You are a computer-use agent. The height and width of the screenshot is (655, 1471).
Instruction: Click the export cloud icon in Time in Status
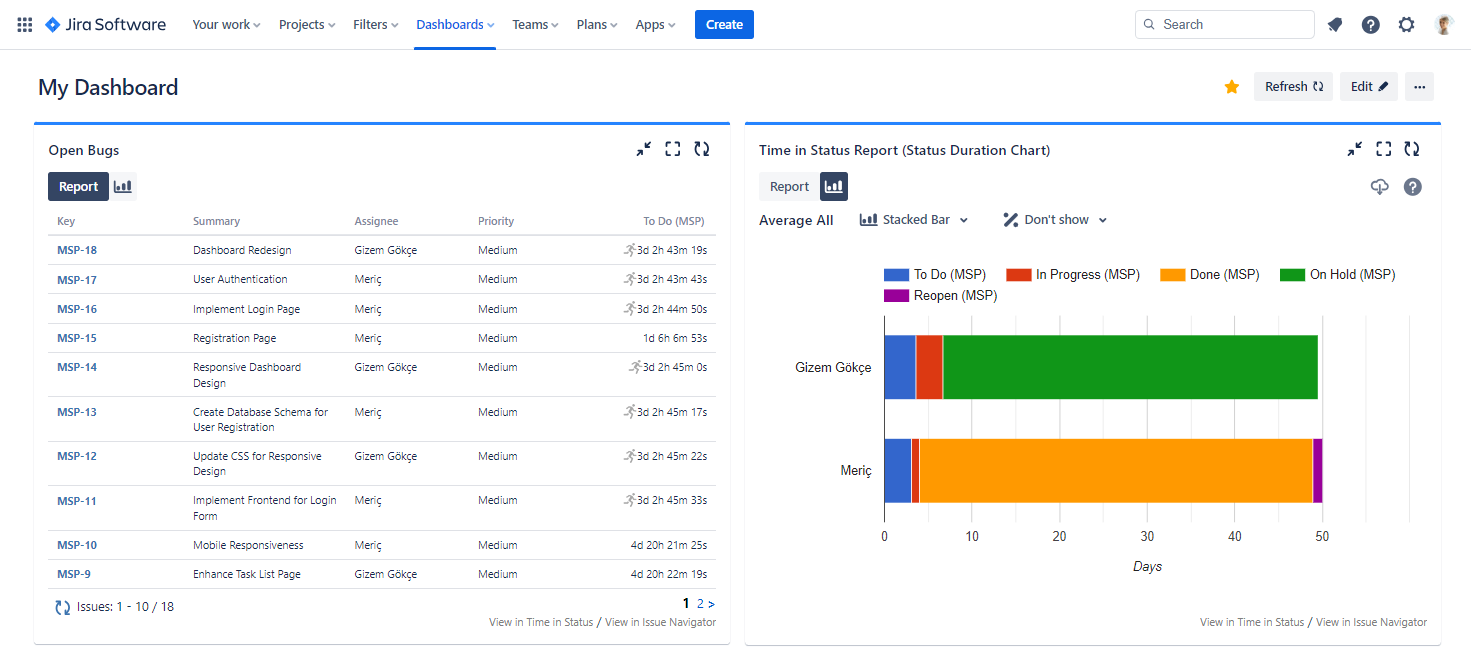point(1380,186)
